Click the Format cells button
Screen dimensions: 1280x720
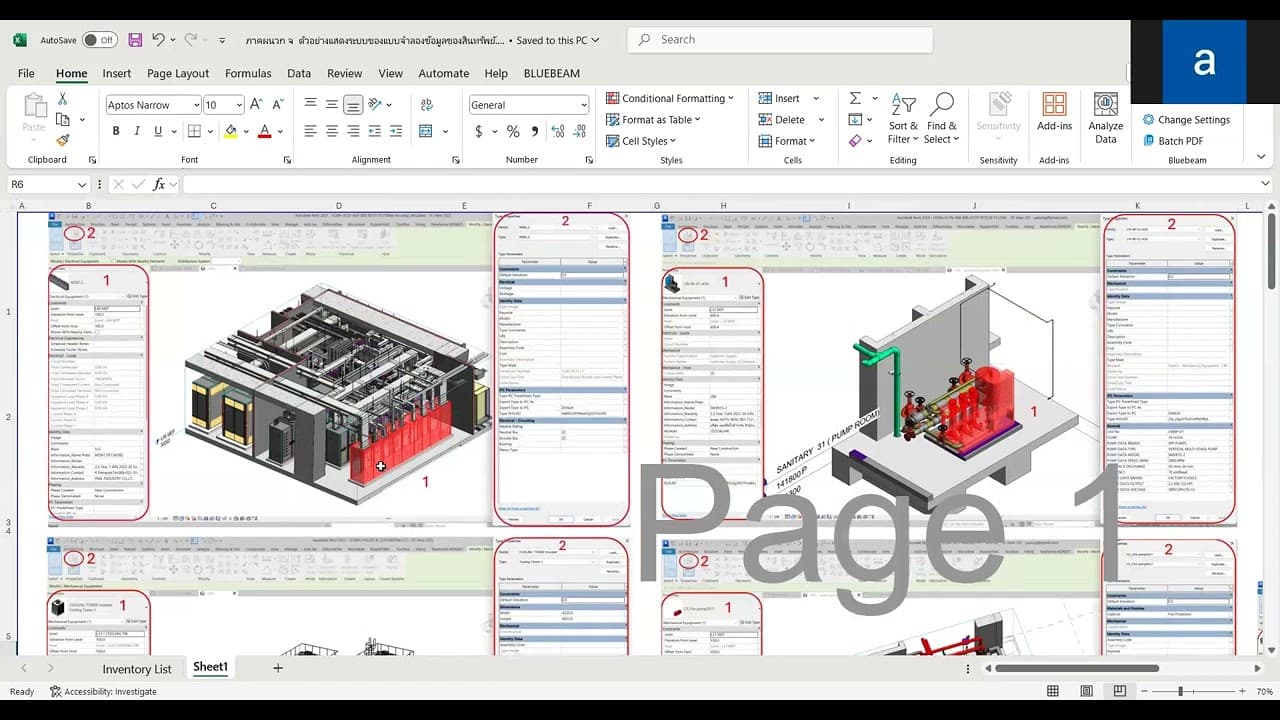[x=787, y=141]
